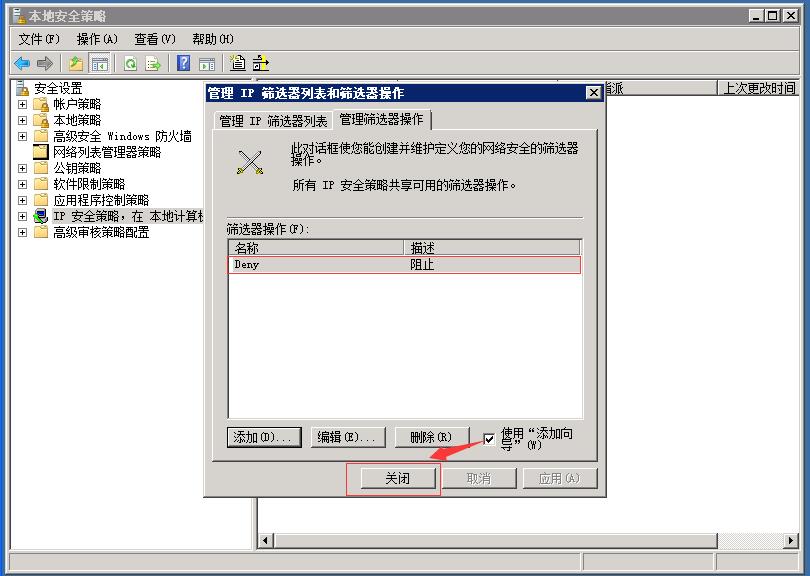This screenshot has width=810, height=576.
Task: Select the back navigation arrow icon
Action: pyautogui.click(x=21, y=63)
